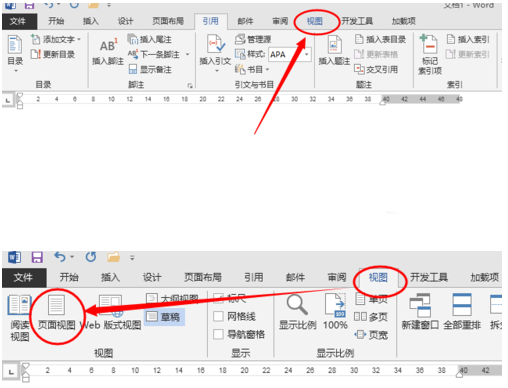Select the 草稿 draft view option
The height and width of the screenshot is (388, 508).
pyautogui.click(x=164, y=316)
